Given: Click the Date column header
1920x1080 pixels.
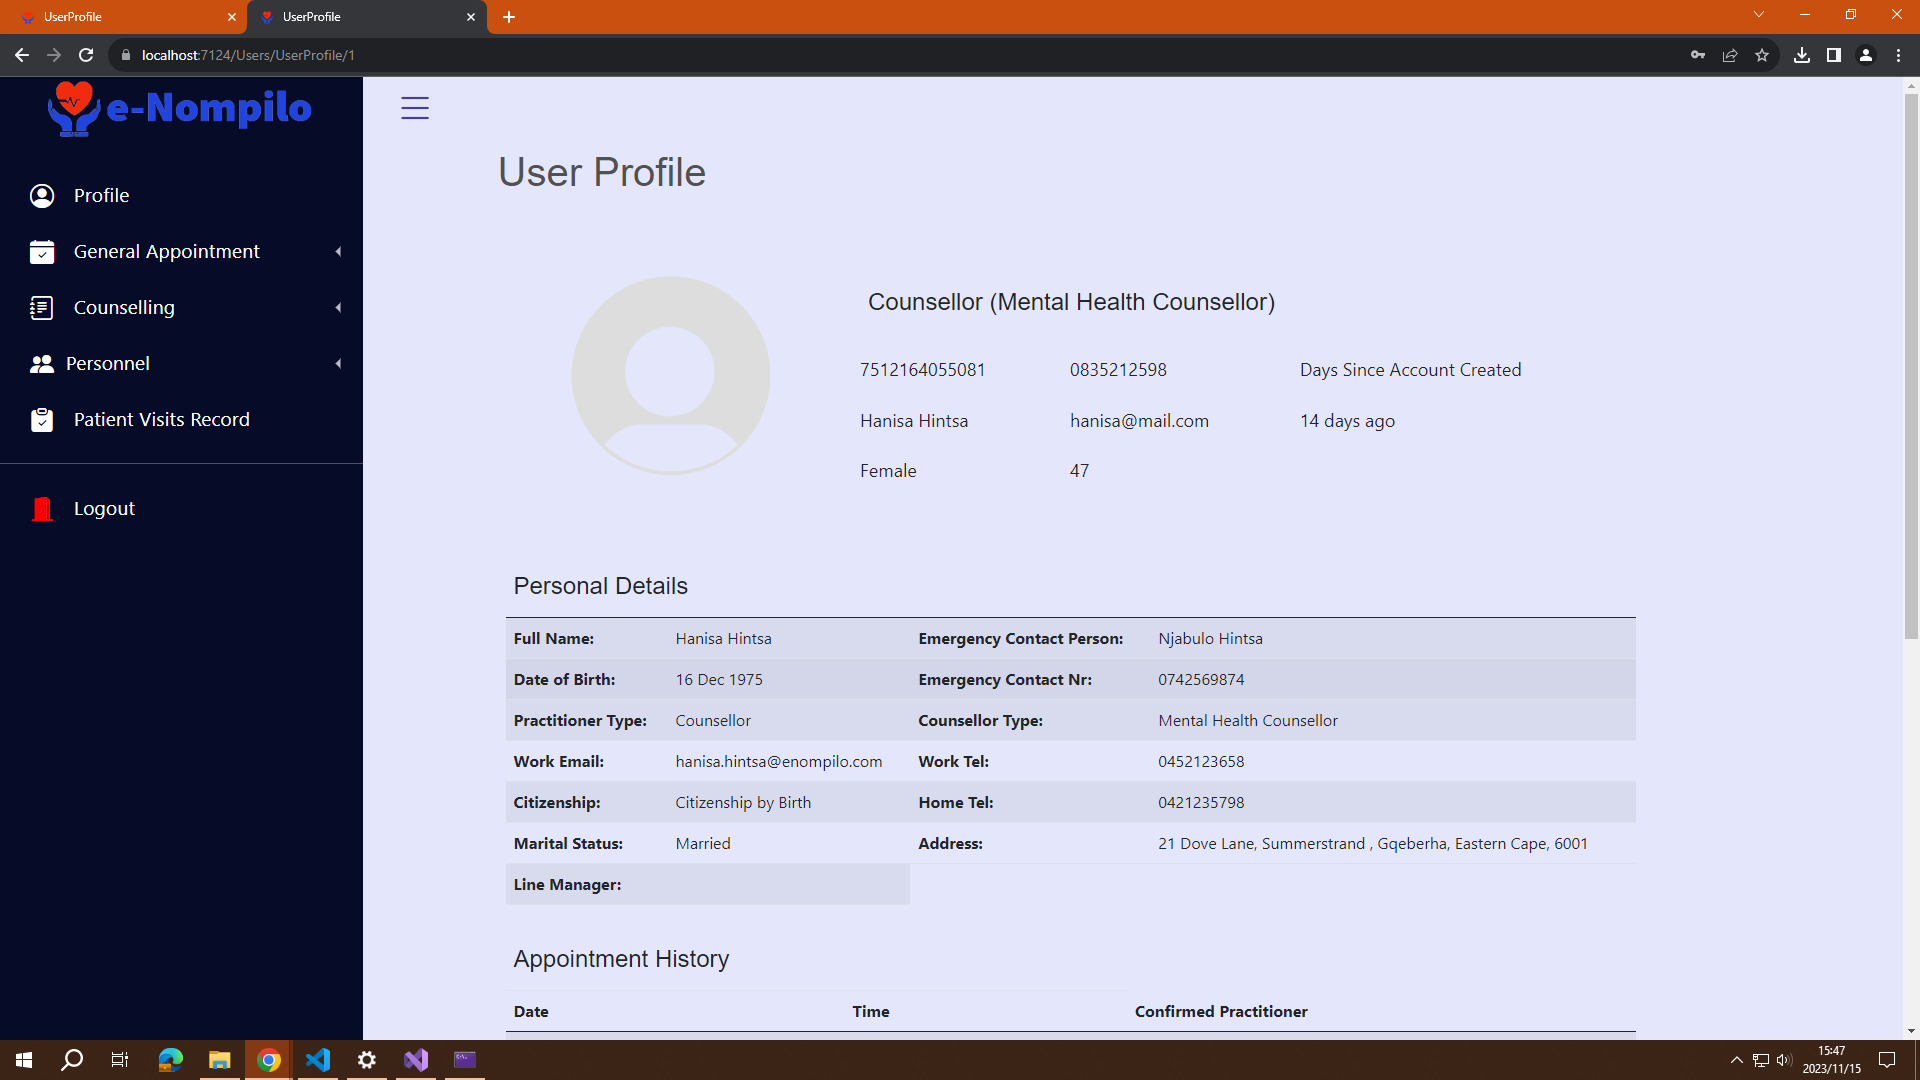Looking at the screenshot, I should [531, 1012].
